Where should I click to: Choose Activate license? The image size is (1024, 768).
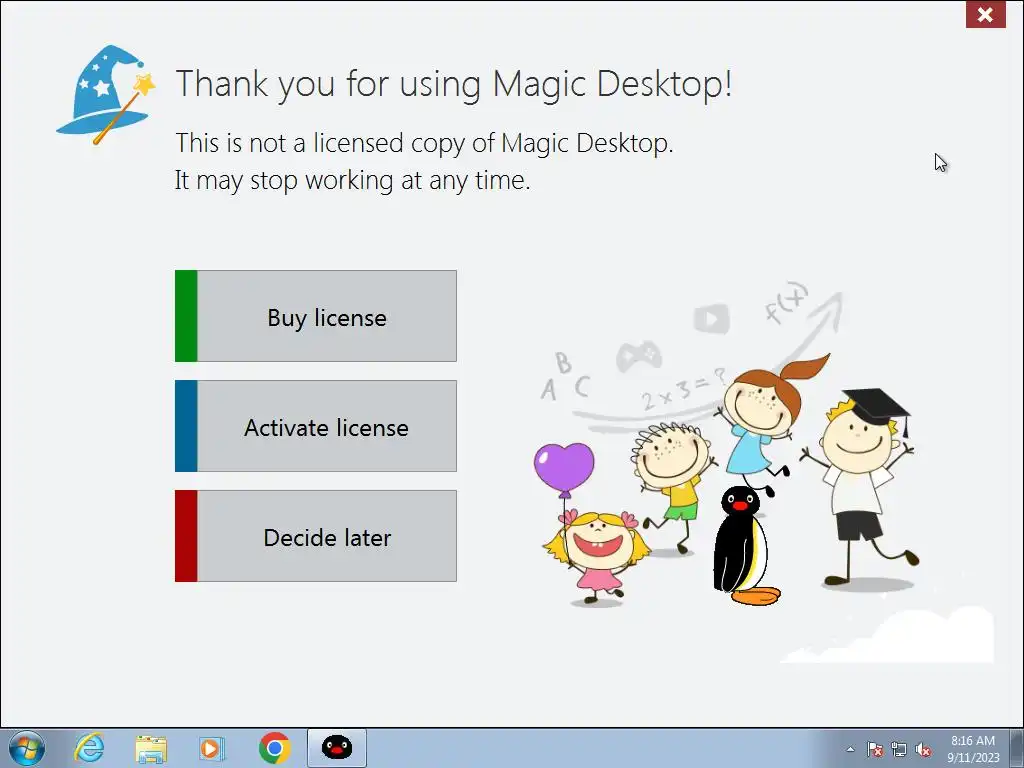[315, 426]
